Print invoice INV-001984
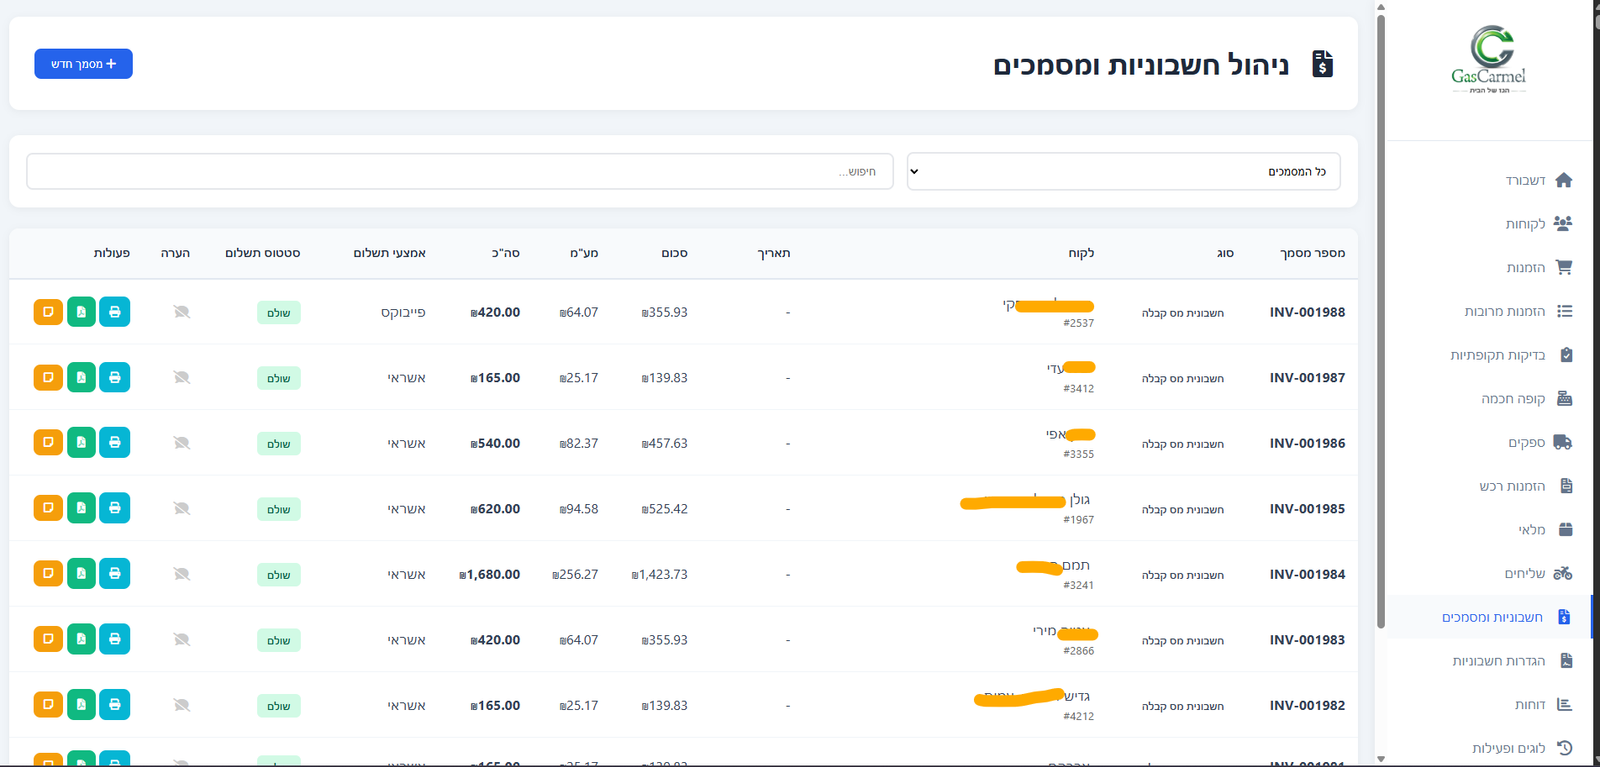Viewport: 1600px width, 767px height. pyautogui.click(x=115, y=573)
